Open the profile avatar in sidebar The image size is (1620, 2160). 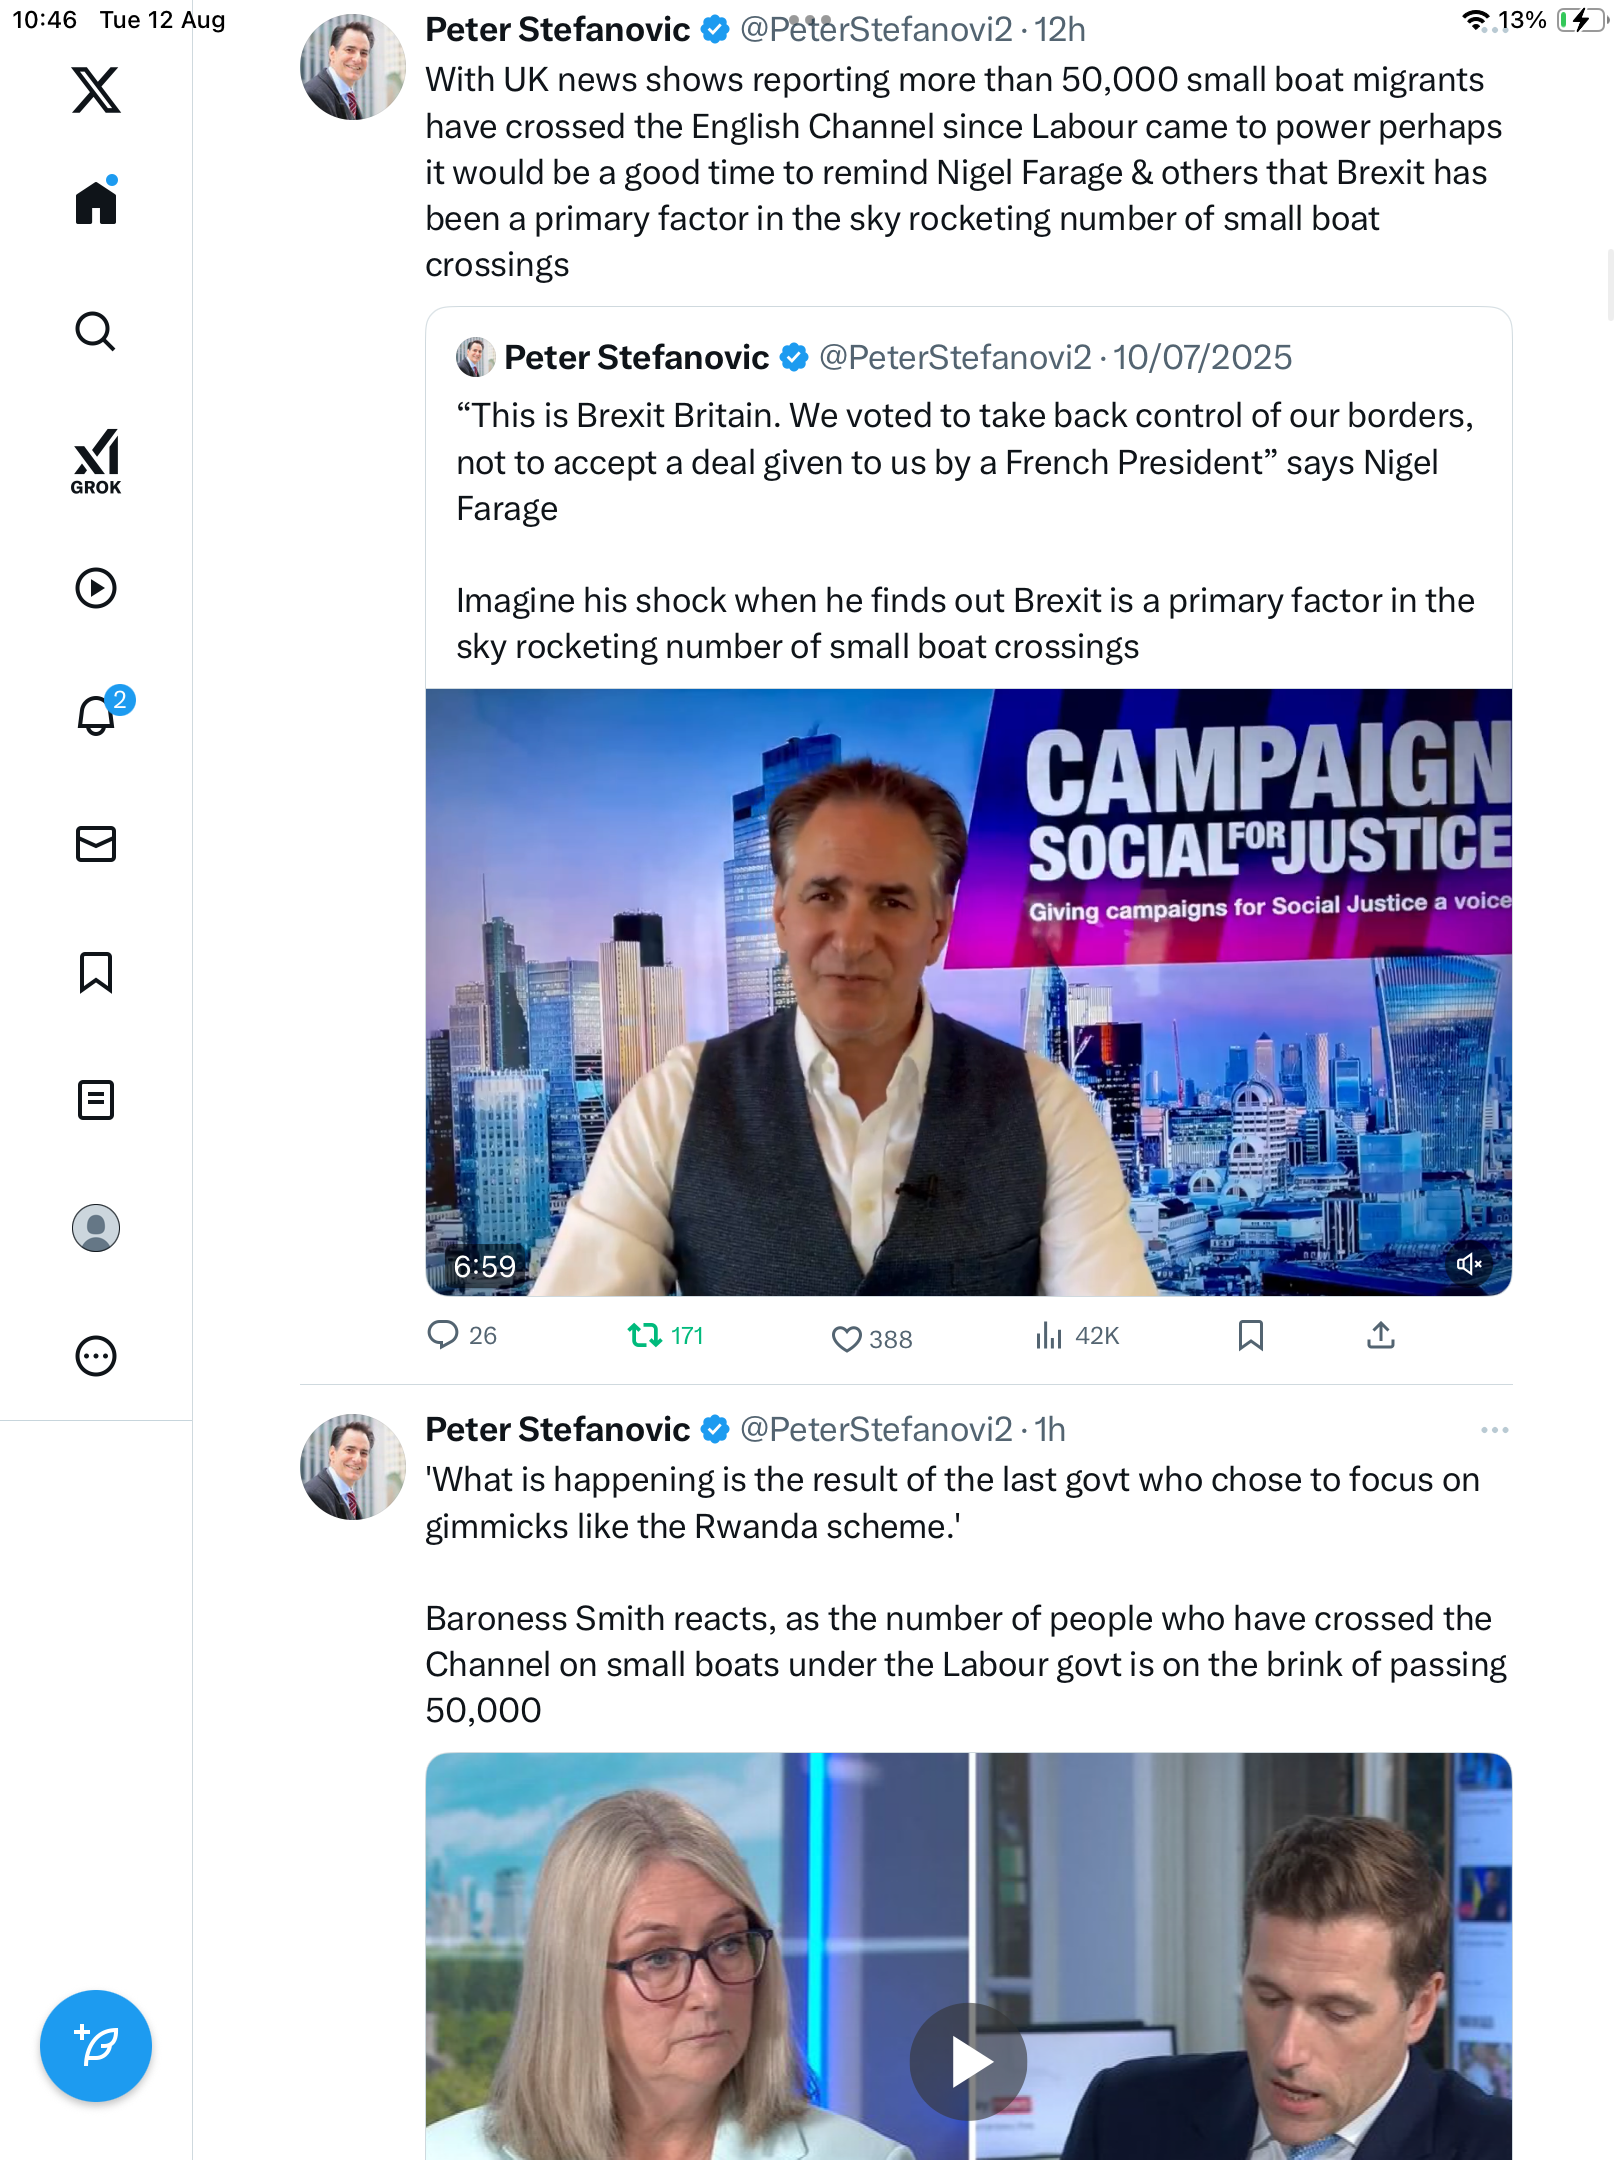[96, 1228]
